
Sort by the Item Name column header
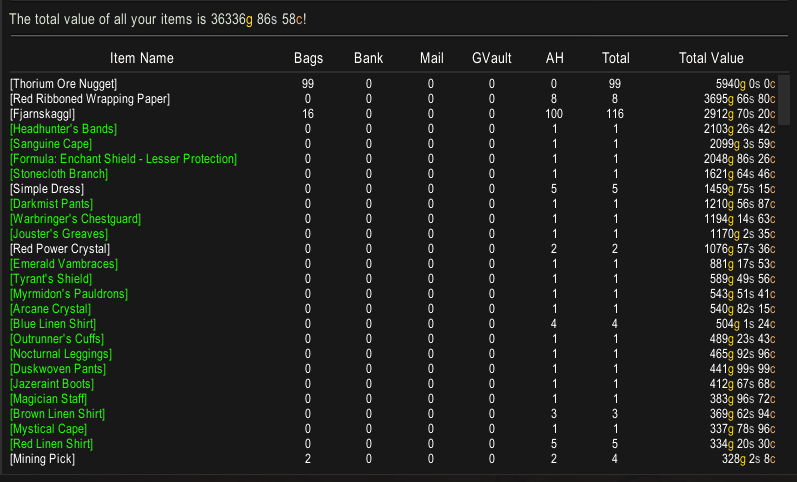[142, 58]
